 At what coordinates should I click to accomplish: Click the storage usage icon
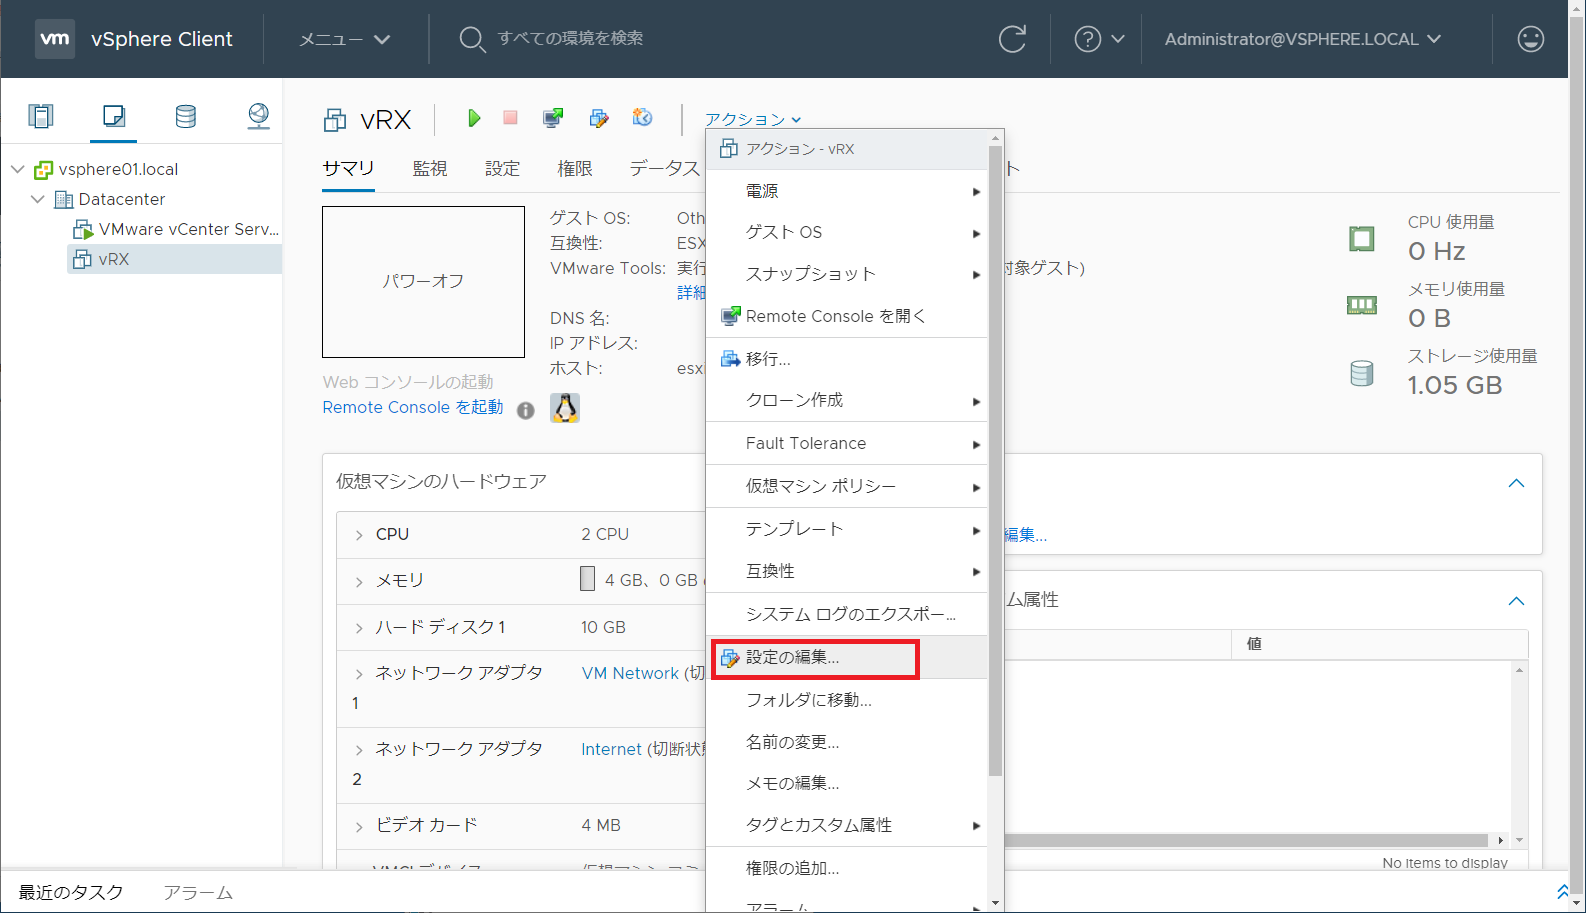pos(1361,374)
